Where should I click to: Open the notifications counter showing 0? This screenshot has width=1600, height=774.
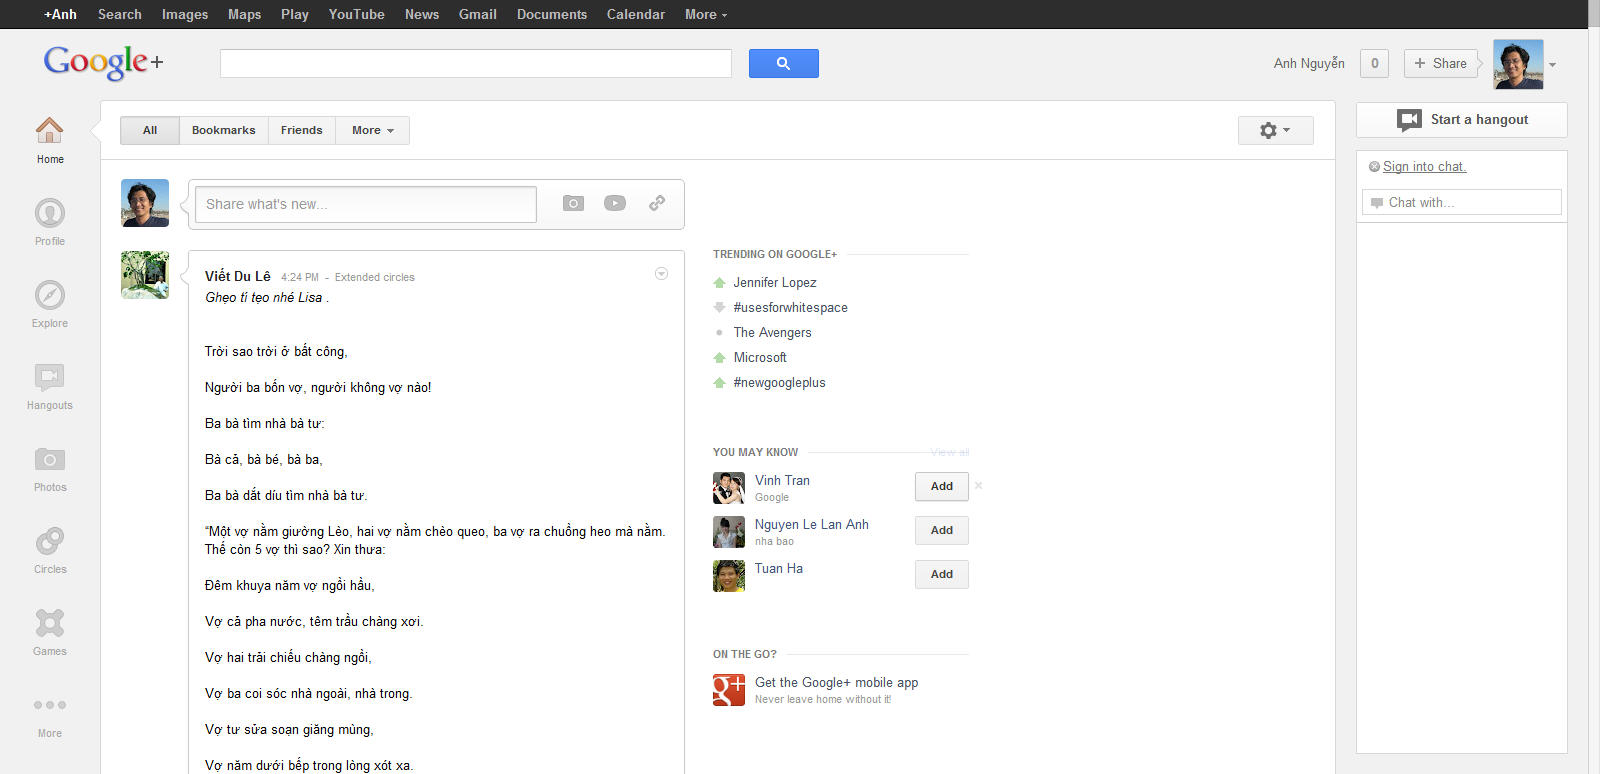click(1374, 63)
